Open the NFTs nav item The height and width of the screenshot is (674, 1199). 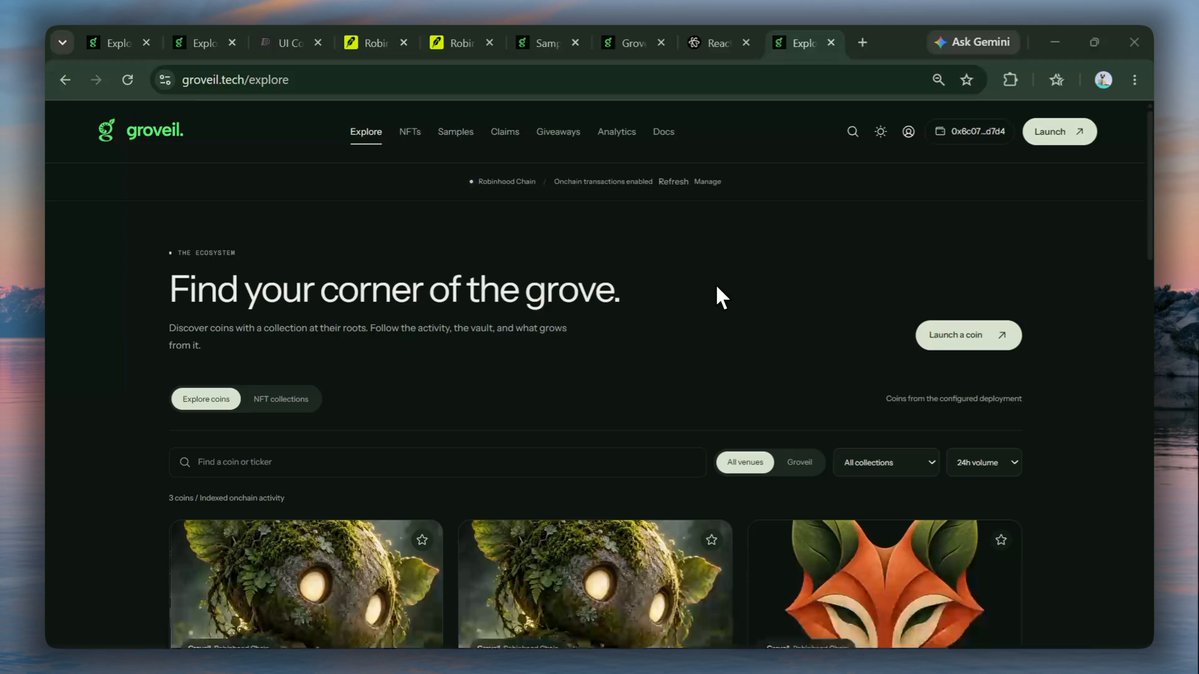(410, 132)
